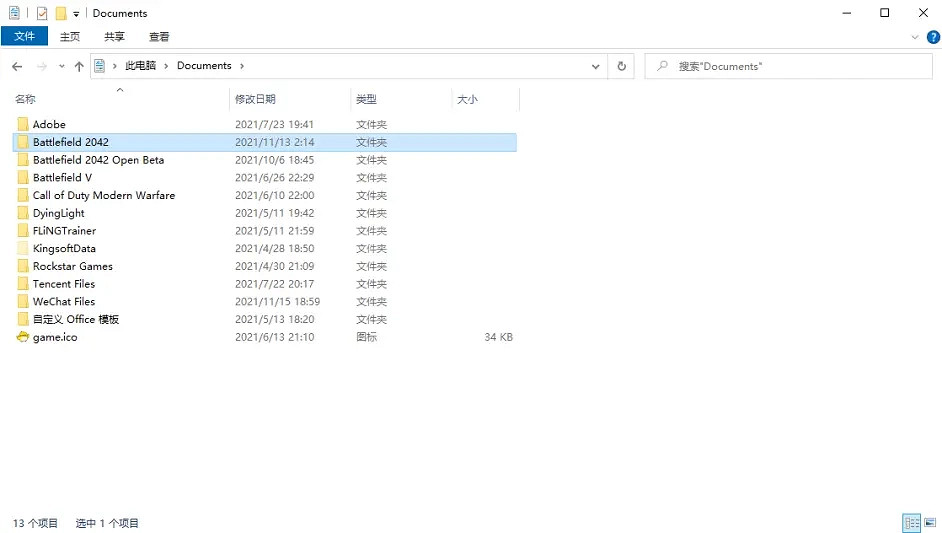Click the 此电脑 breadcrumb
942x533 pixels.
[x=140, y=65]
